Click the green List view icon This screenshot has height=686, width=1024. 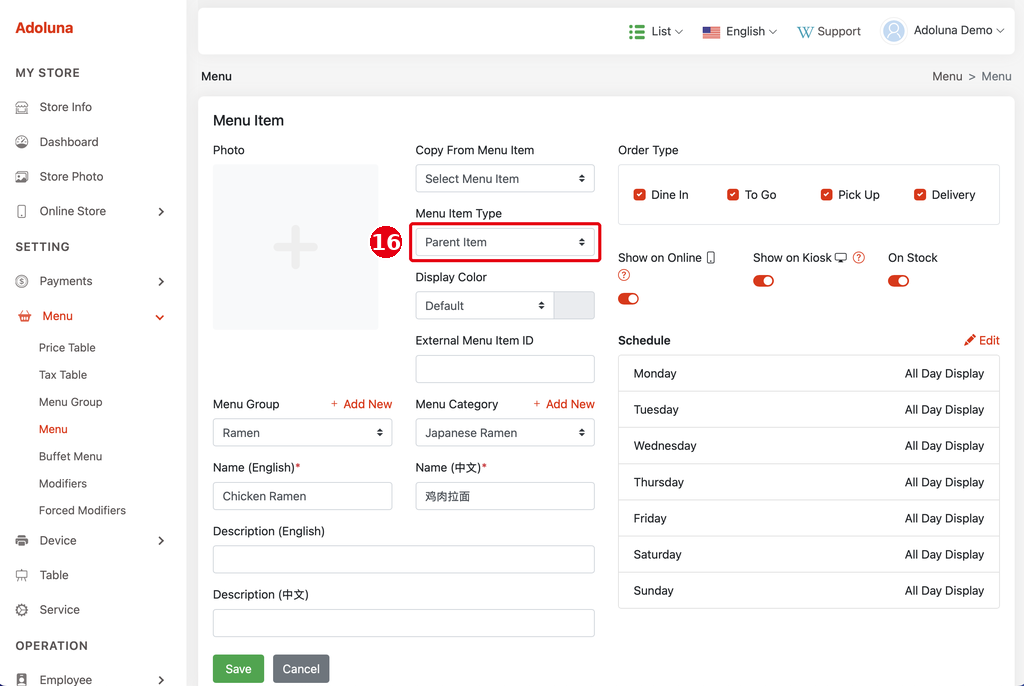[x=637, y=31]
